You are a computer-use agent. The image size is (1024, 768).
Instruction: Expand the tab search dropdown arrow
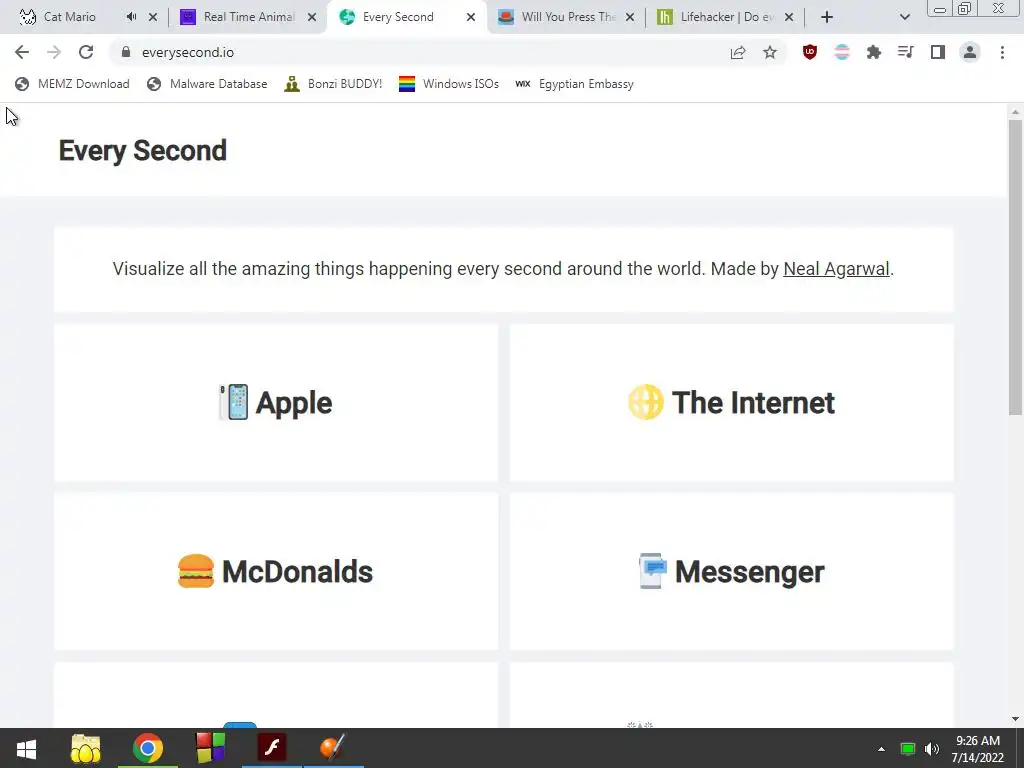point(904,17)
